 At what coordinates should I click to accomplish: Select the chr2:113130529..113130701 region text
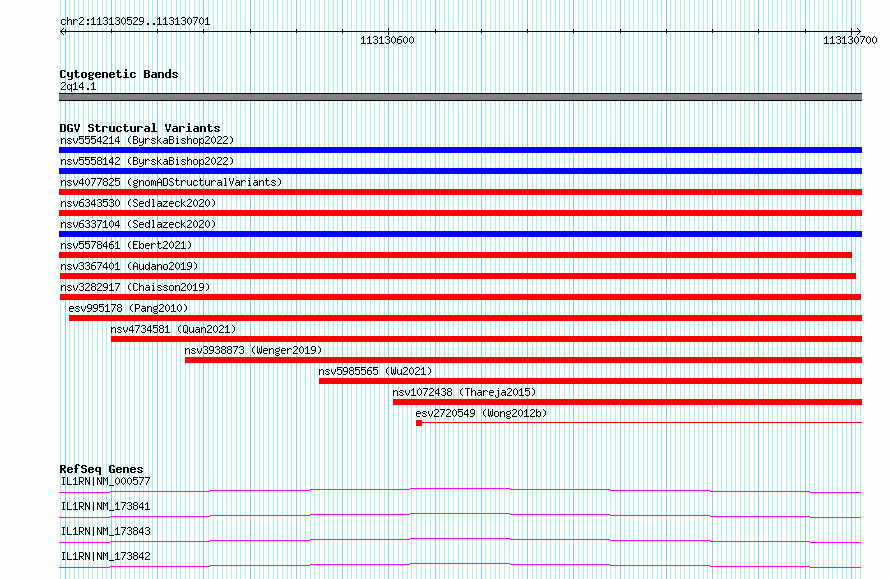pos(135,21)
